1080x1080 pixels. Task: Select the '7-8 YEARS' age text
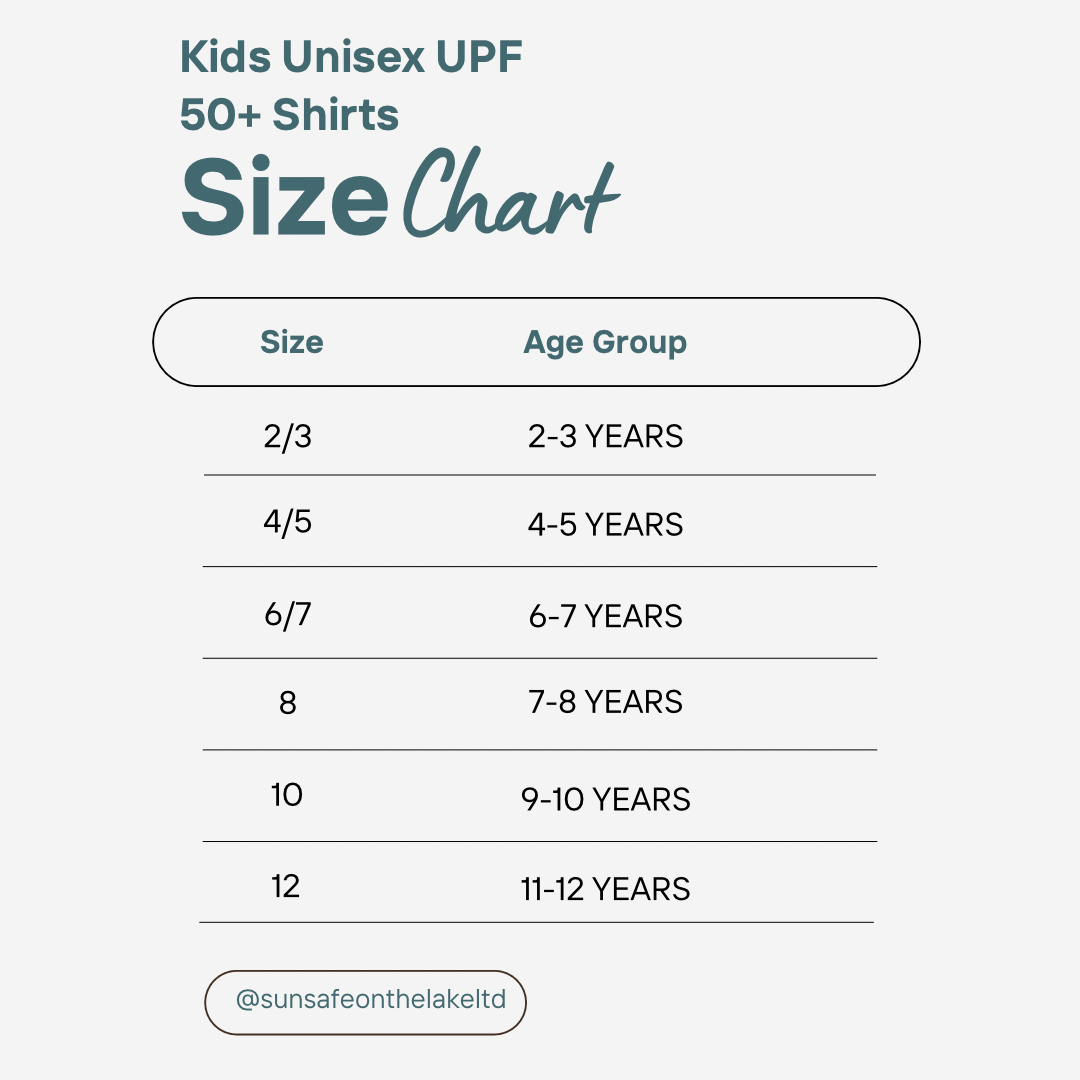[605, 703]
